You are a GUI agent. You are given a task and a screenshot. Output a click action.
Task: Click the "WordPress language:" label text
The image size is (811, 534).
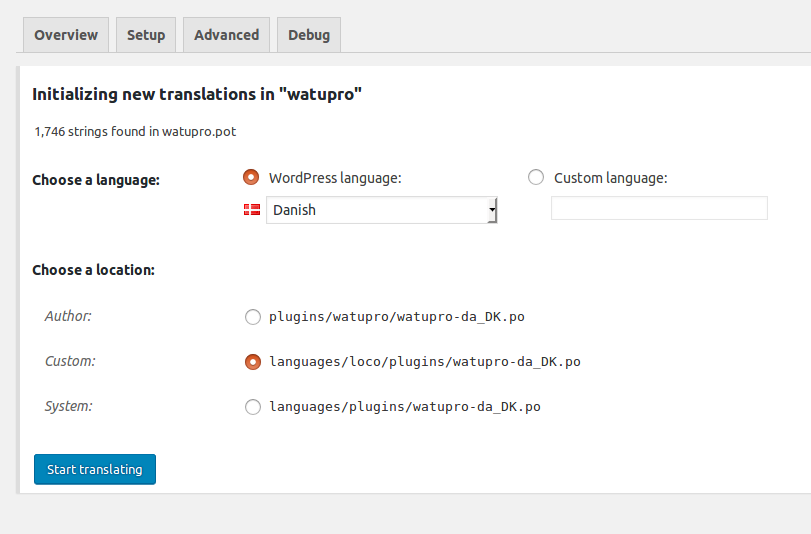335,178
